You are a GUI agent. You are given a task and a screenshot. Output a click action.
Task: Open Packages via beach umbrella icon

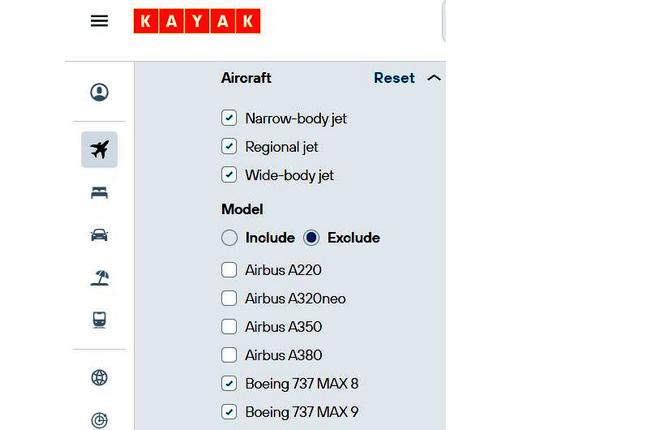99,278
